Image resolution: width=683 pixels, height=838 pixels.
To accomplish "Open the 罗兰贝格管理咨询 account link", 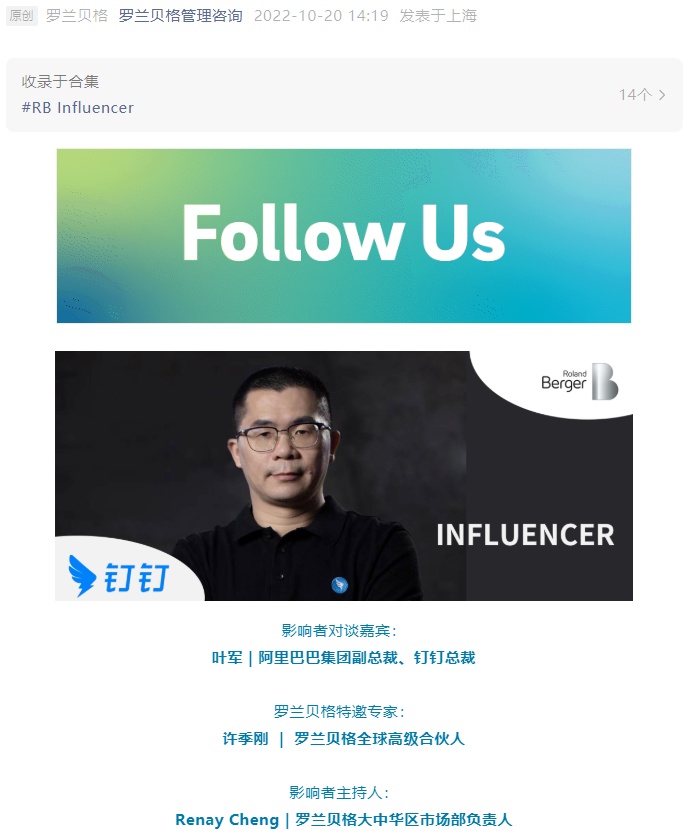I will 181,15.
